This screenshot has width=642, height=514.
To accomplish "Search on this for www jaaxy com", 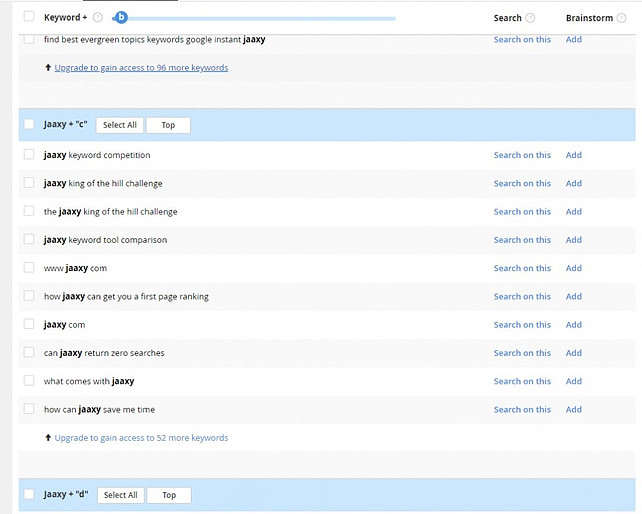I will pos(522,268).
